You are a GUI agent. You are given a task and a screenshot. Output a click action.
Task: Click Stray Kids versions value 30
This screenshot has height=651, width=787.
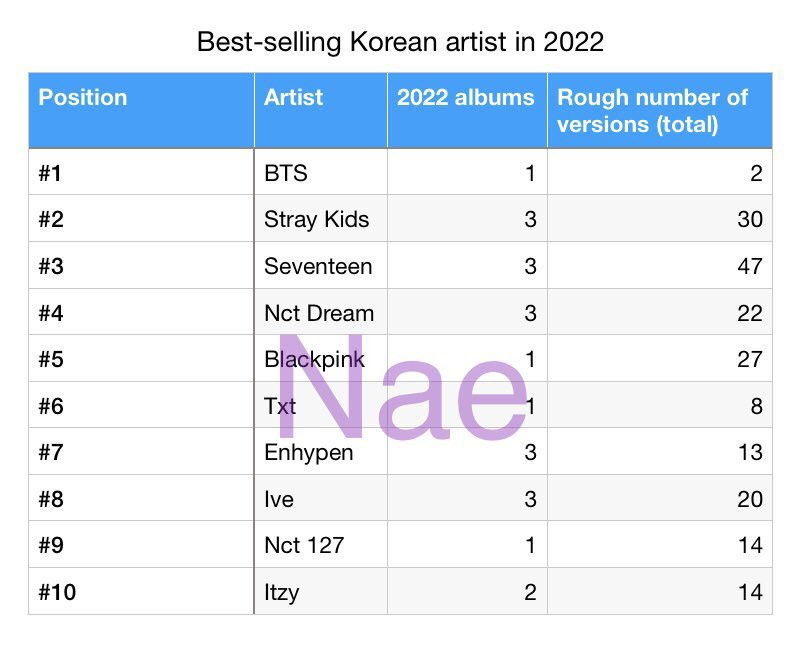tap(660, 219)
